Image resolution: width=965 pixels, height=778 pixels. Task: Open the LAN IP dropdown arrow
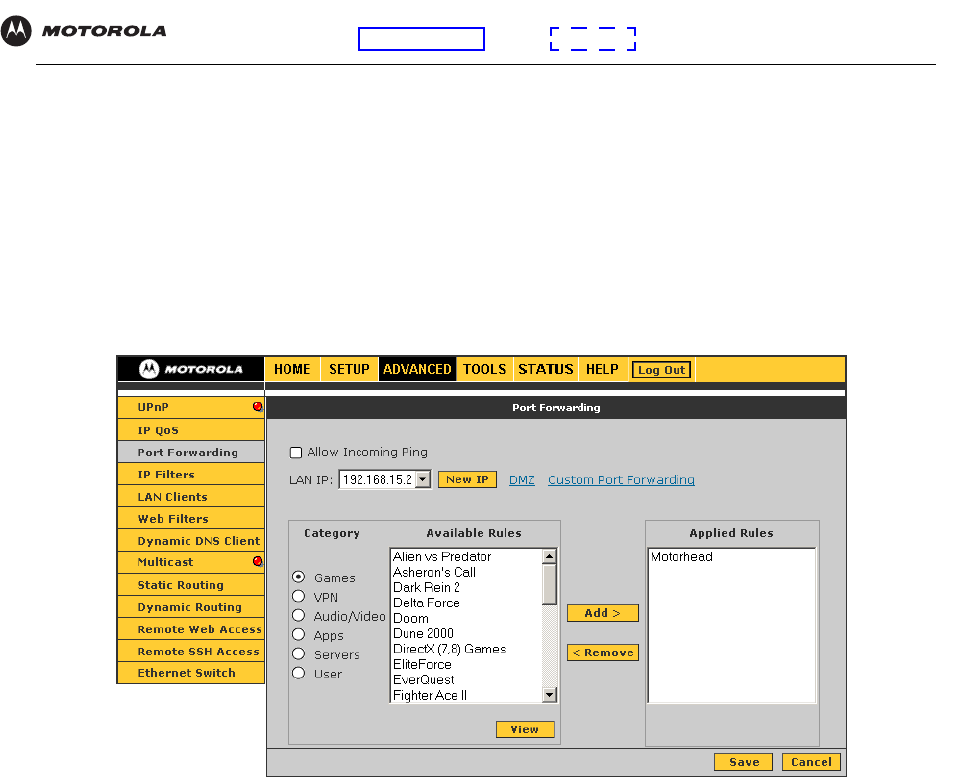(x=423, y=479)
